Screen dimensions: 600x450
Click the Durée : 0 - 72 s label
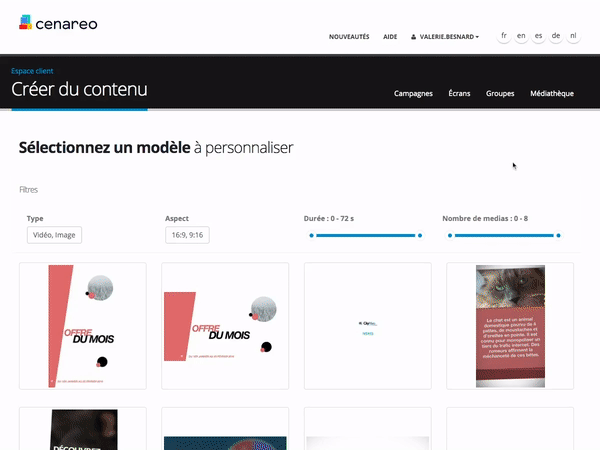click(329, 218)
